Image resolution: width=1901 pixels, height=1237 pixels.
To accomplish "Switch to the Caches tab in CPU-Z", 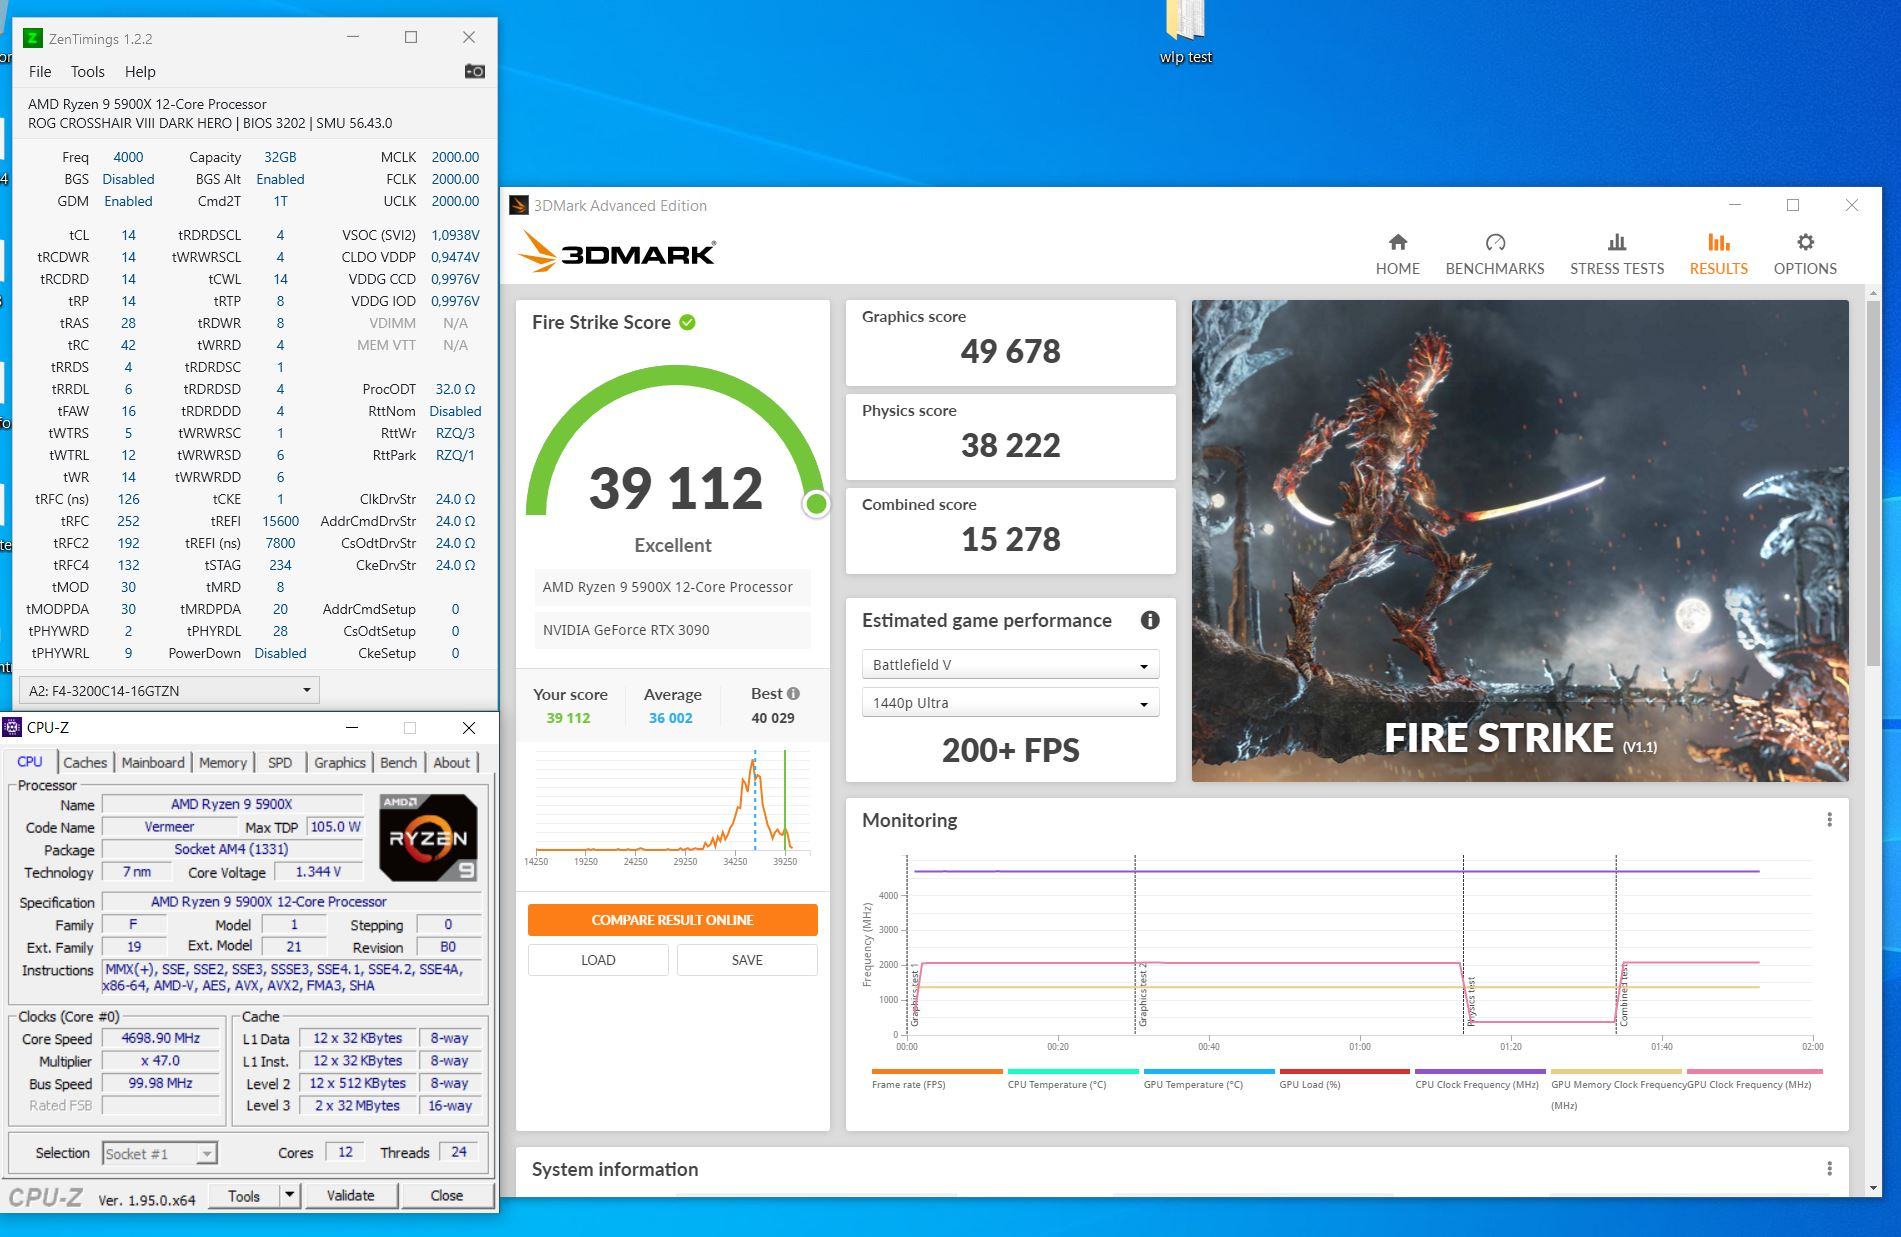I will pos(85,762).
